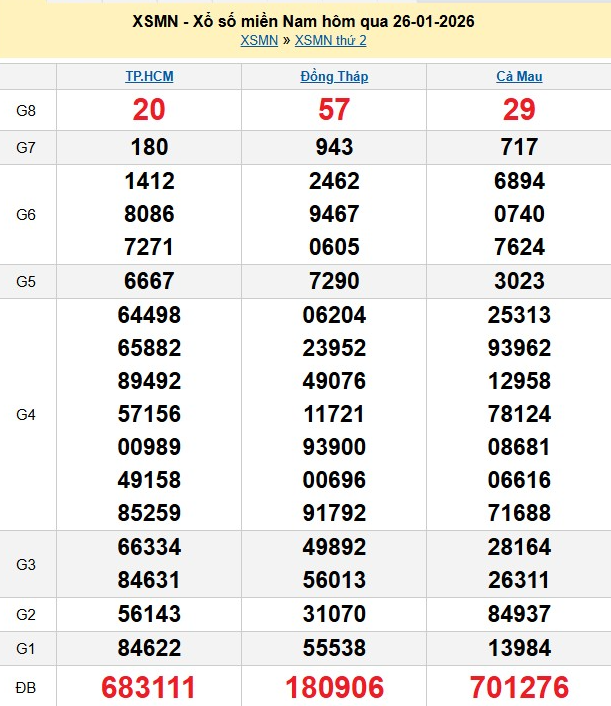Click the red G8 number 29

(519, 111)
